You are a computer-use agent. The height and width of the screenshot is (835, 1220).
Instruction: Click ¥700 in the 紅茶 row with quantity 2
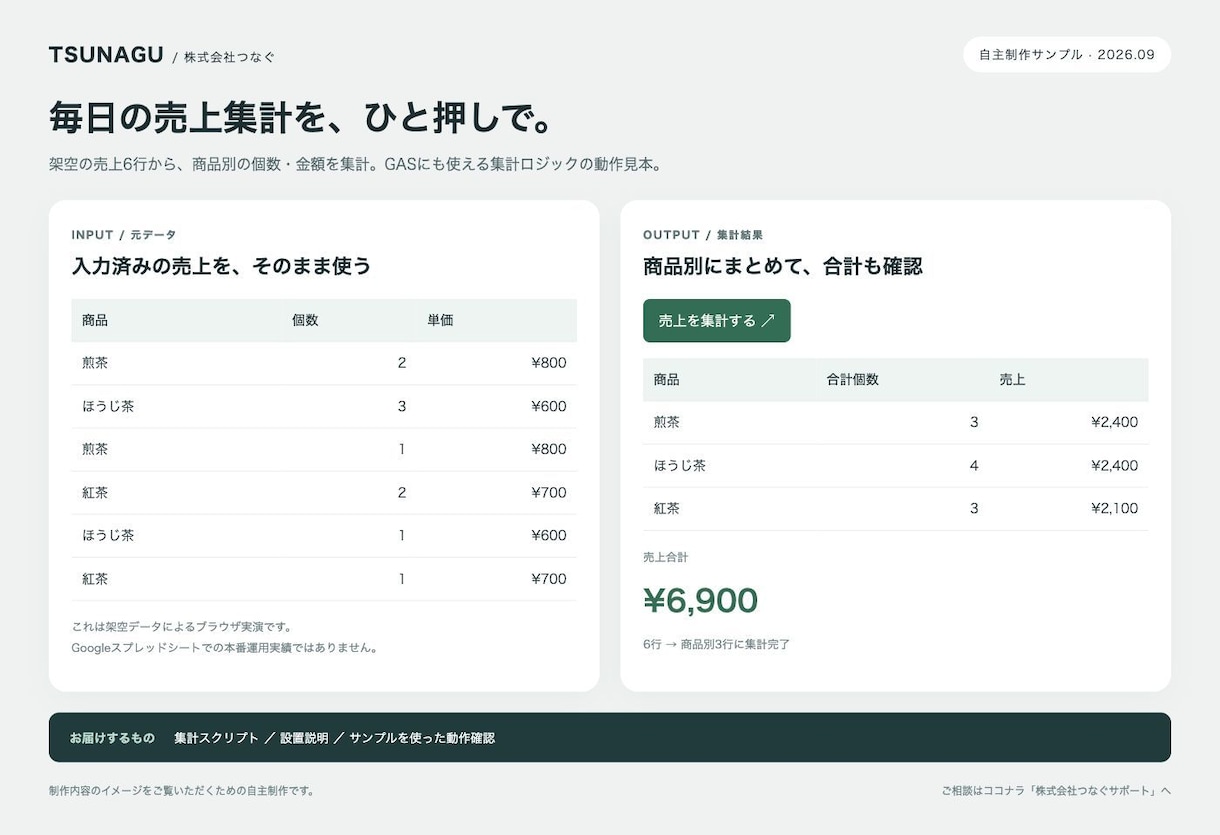click(x=549, y=492)
